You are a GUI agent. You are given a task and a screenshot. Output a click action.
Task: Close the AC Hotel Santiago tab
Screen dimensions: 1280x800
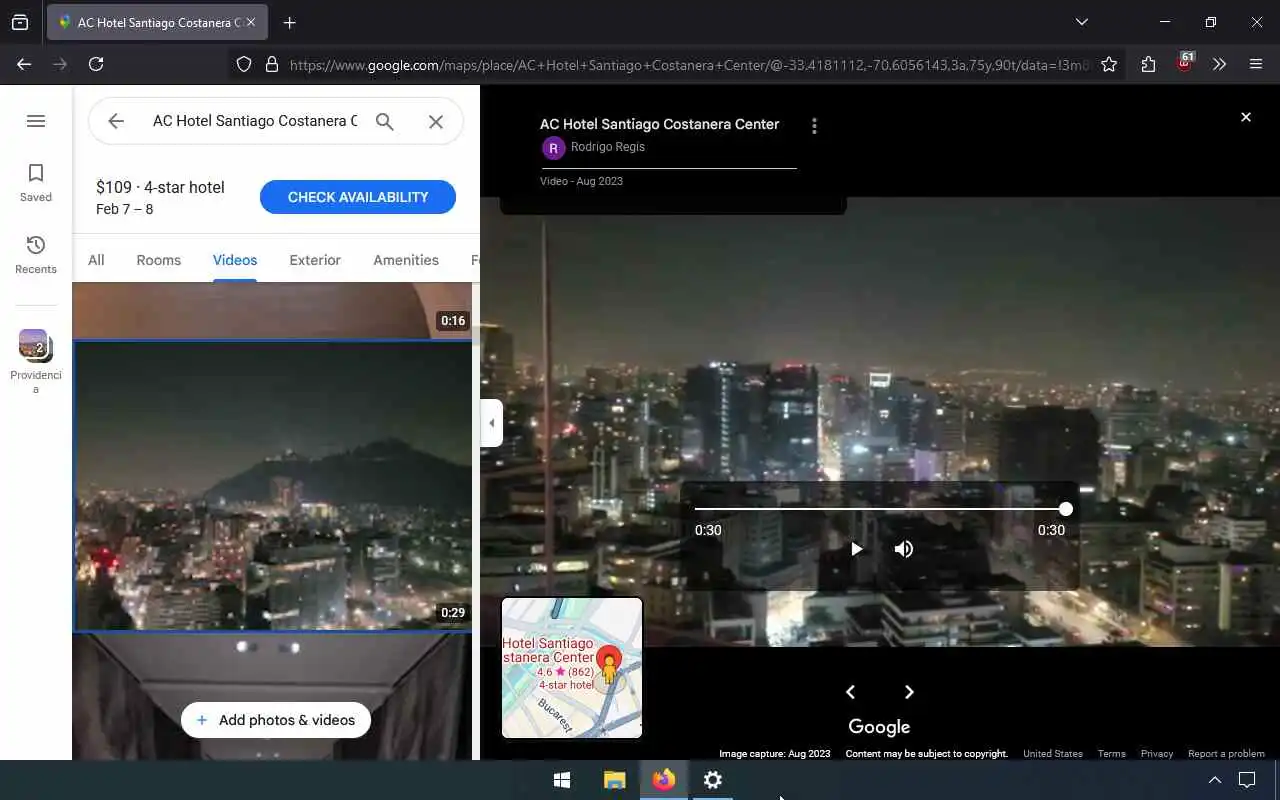click(250, 22)
